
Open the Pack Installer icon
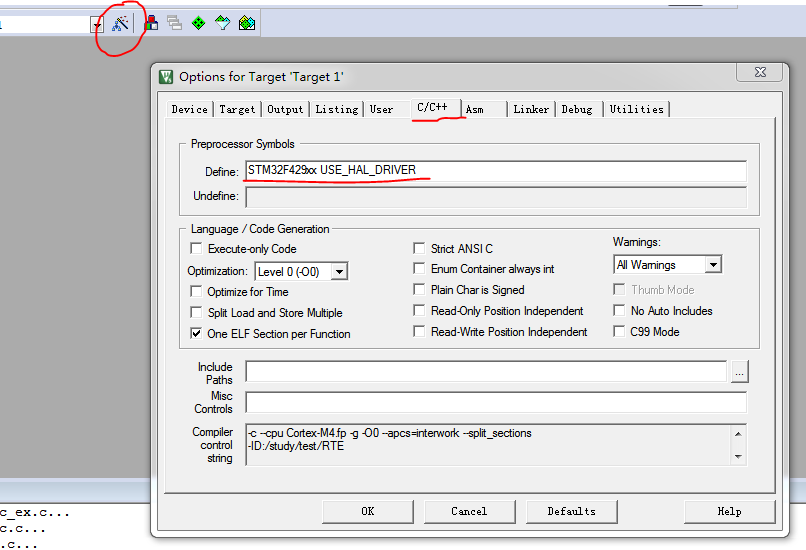point(247,23)
